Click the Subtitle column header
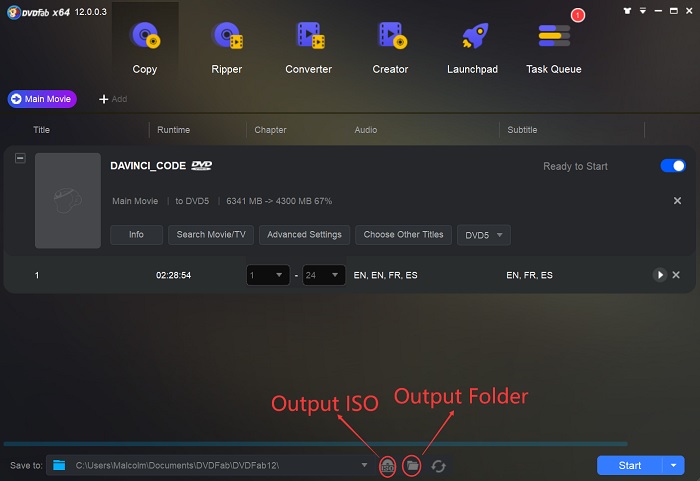Viewport: 700px width, 481px height. point(522,130)
